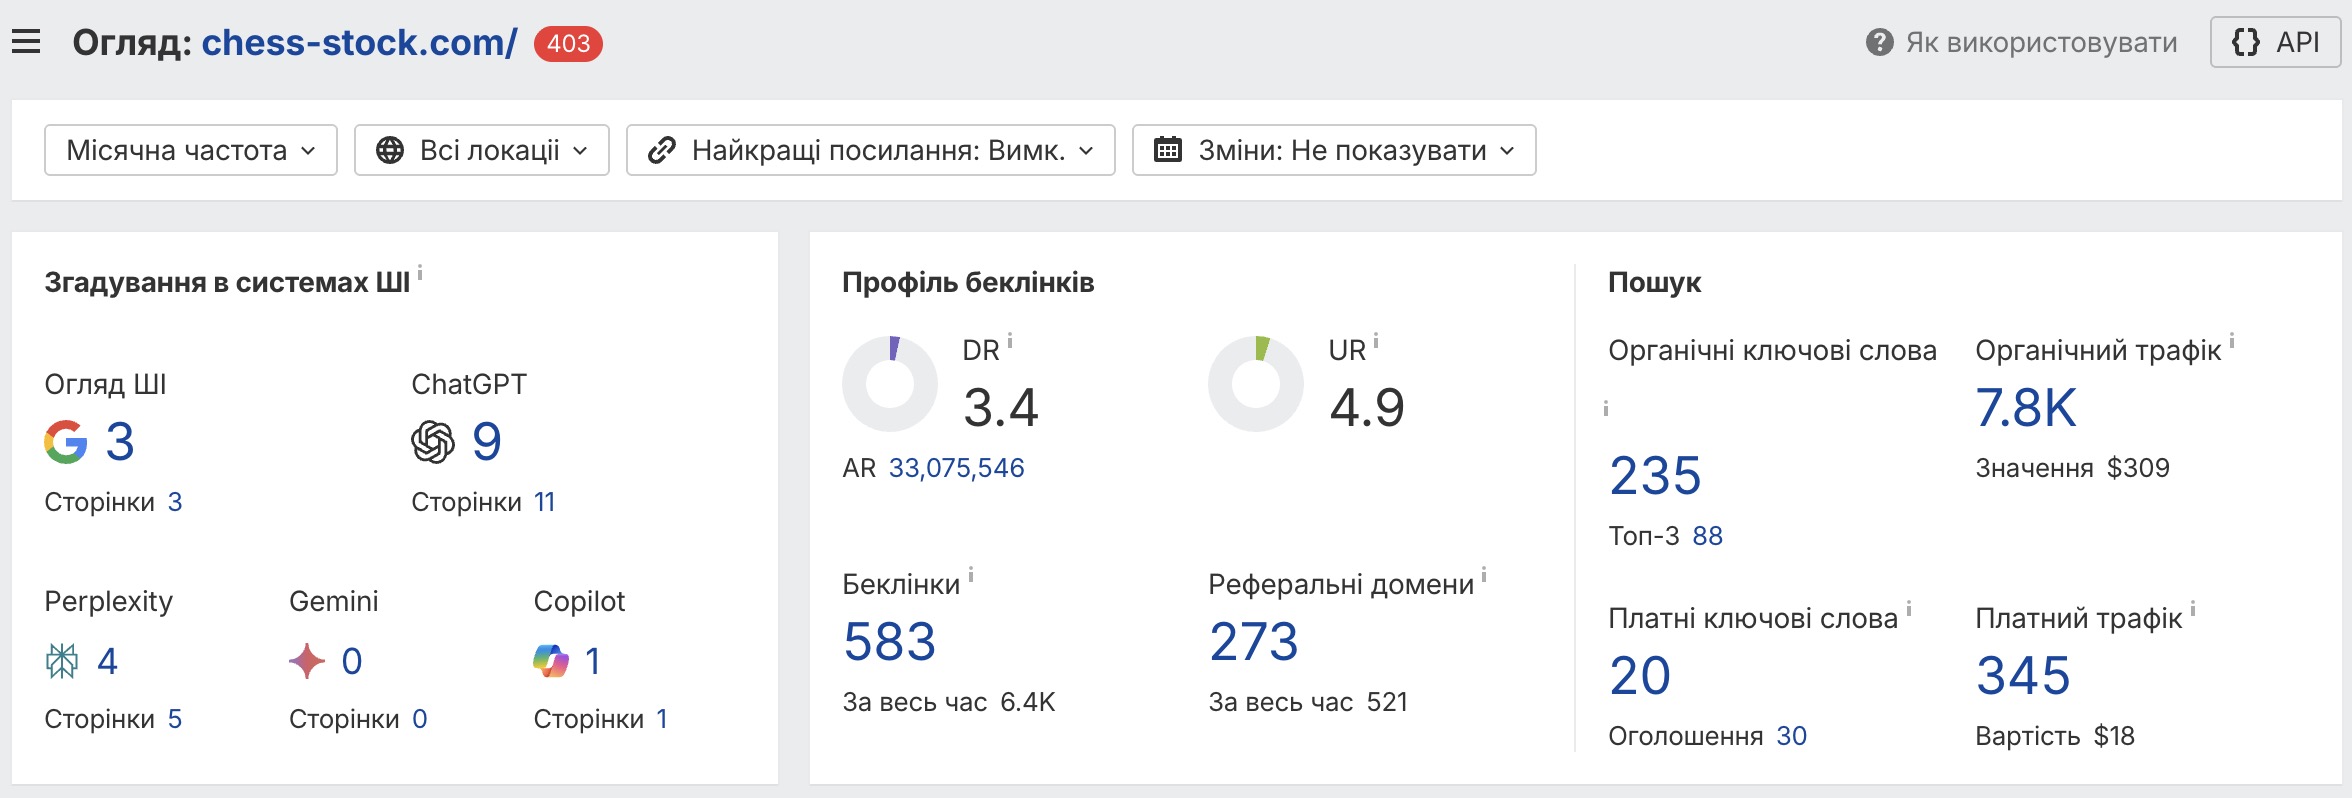Screen dimensions: 2352x798
Task: Open the 273 referring domains count
Action: [1253, 641]
